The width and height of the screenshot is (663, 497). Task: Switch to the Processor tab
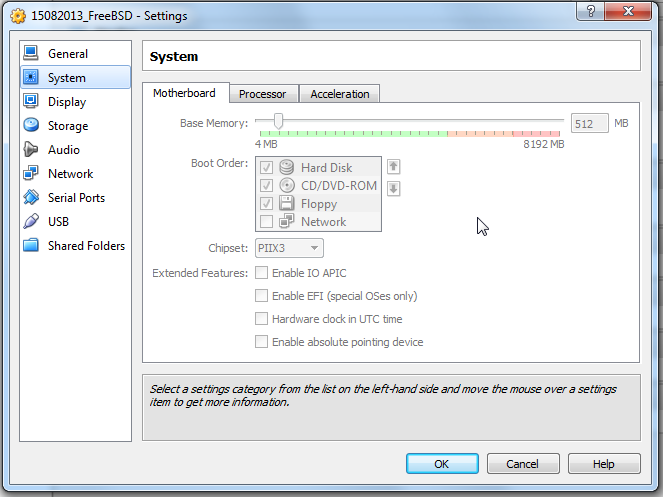point(262,94)
